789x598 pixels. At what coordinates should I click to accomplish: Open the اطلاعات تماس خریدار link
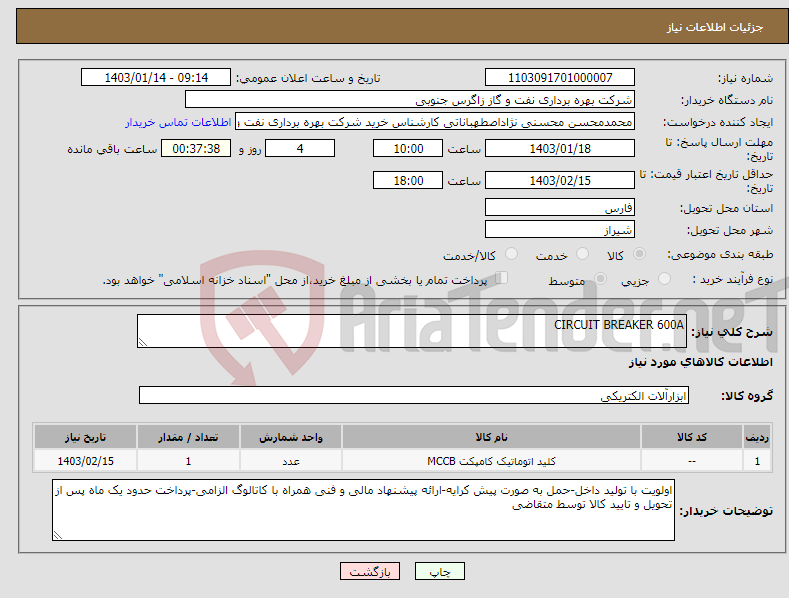(x=178, y=122)
